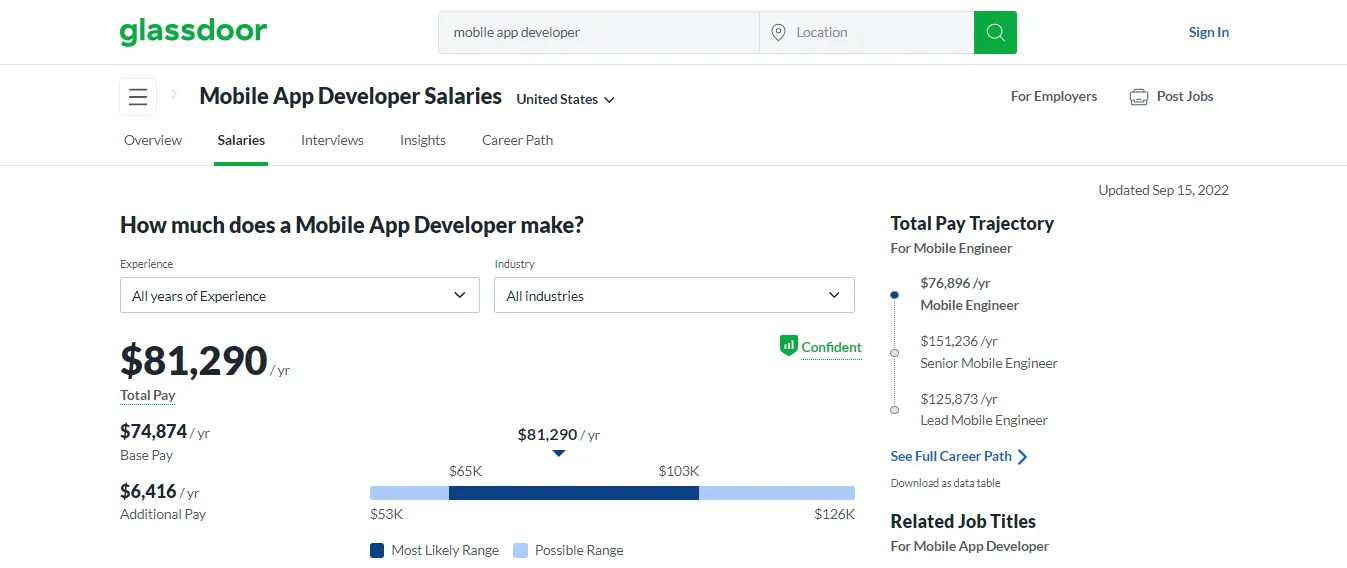
Task: Click the $6,416 additional pay value
Action: (148, 491)
